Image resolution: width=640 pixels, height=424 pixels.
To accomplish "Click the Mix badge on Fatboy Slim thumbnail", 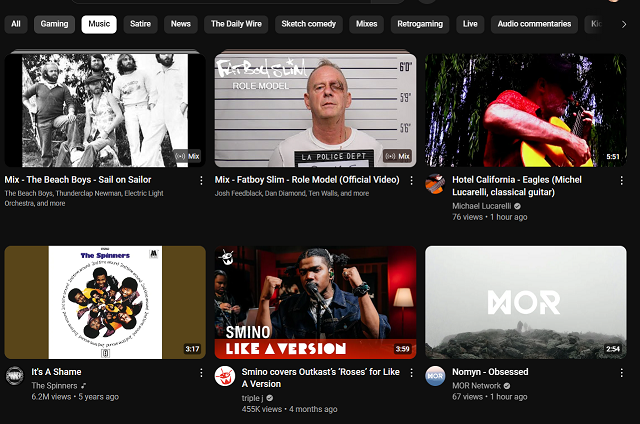I will point(398,156).
